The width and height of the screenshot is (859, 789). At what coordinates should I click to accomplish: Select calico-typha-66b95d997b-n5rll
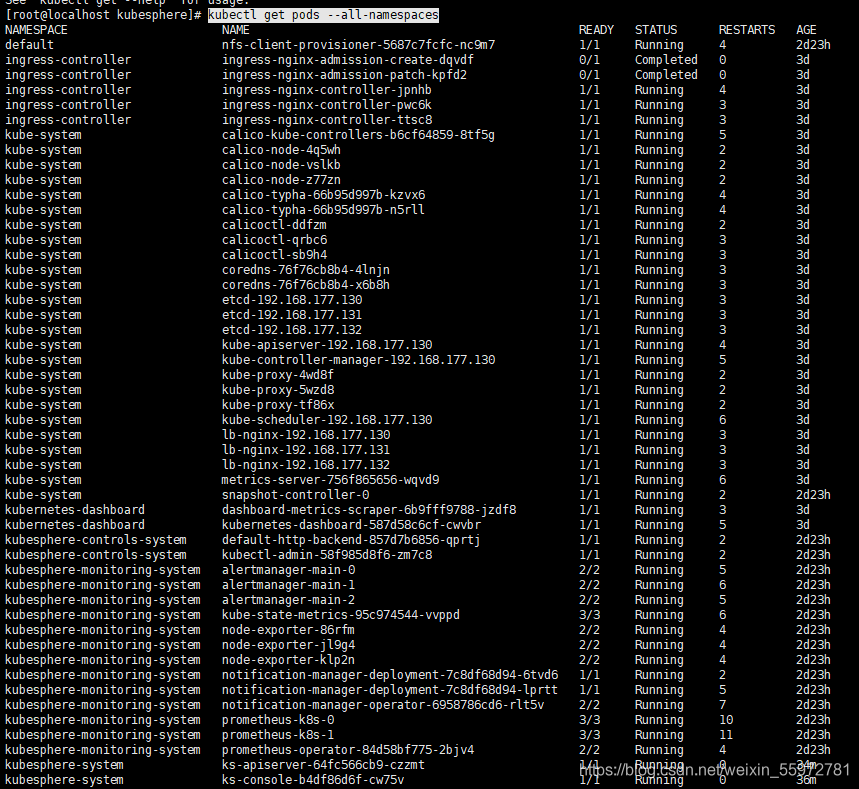[323, 210]
